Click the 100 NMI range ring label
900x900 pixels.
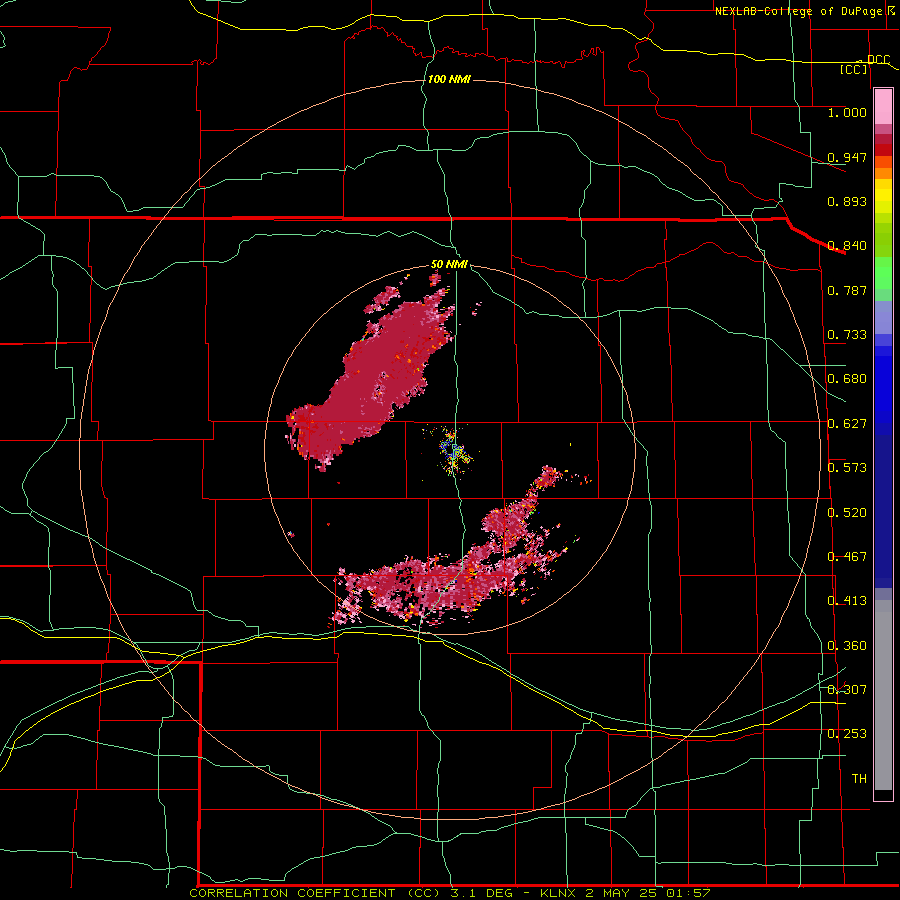[449, 79]
